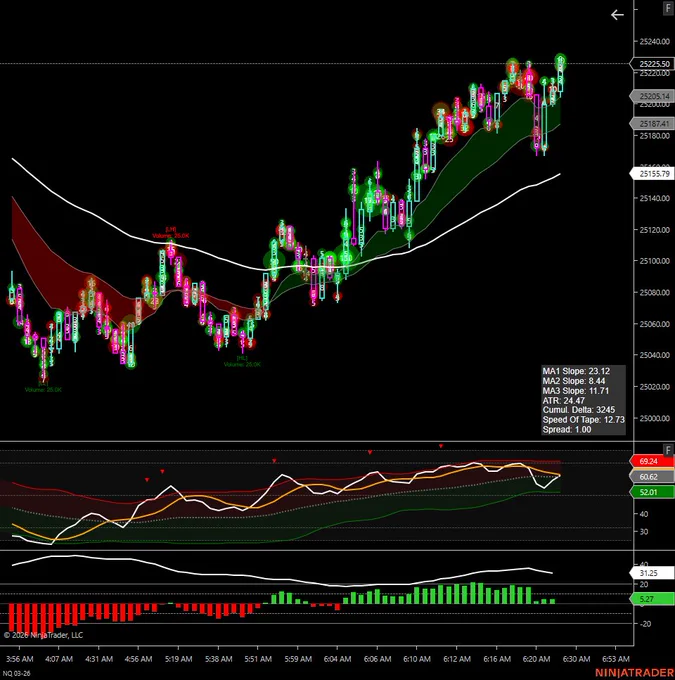The image size is (675, 680).
Task: Click the MA2 Slope: 8.44 line
Action: (573, 381)
